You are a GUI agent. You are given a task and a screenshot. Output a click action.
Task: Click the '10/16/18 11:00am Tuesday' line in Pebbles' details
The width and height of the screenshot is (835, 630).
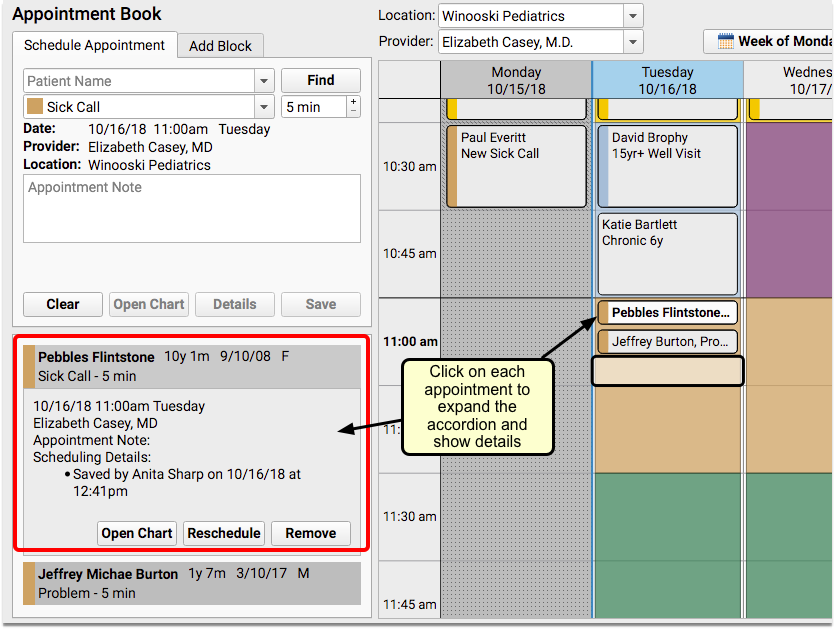pyautogui.click(x=119, y=406)
